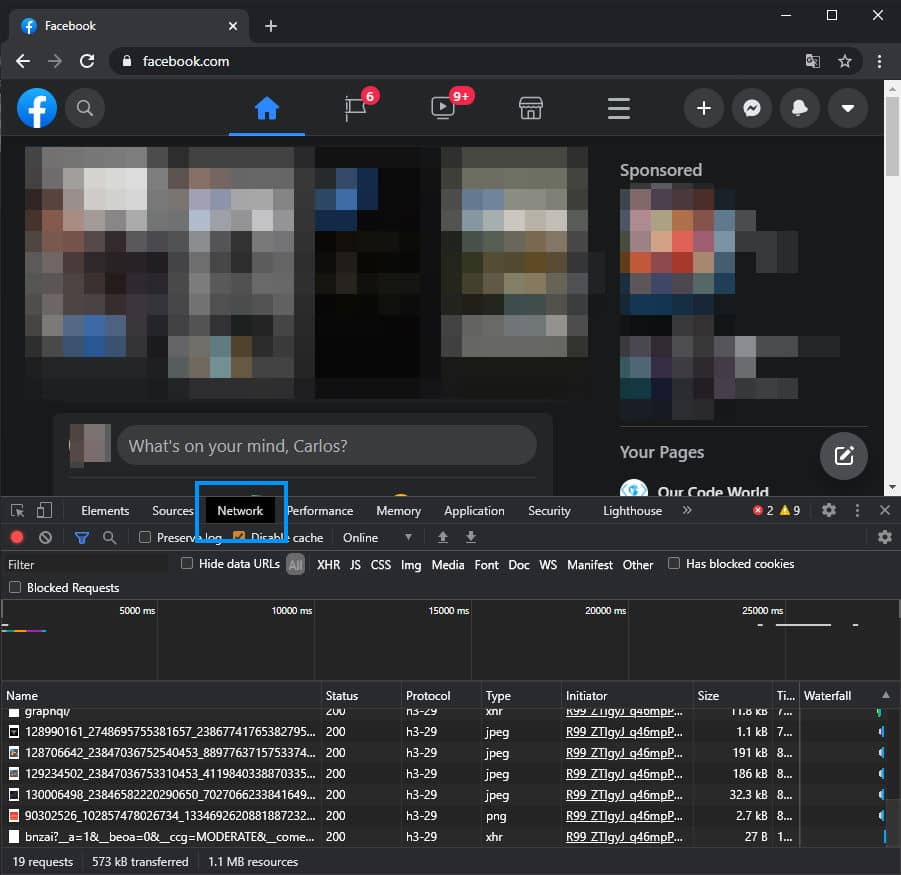The image size is (901, 875).
Task: Check the Hide data URLs box
Action: click(185, 564)
